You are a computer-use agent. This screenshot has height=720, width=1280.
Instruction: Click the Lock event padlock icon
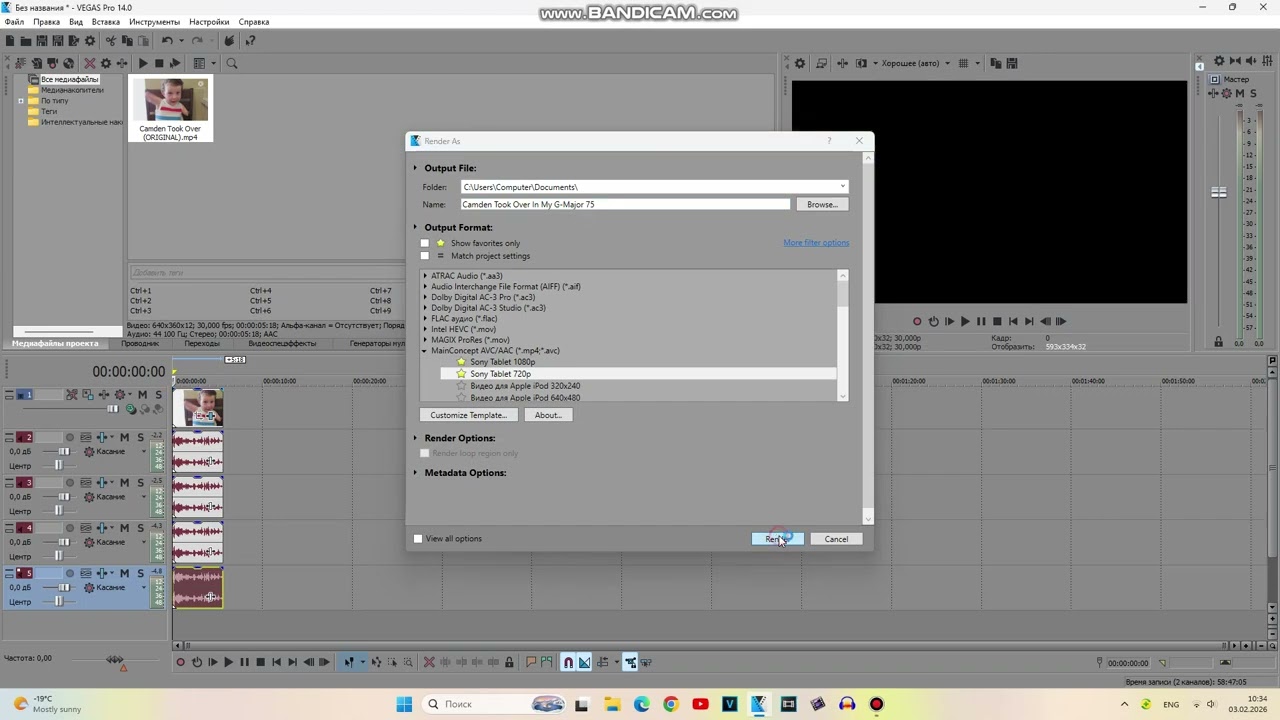[x=509, y=662]
